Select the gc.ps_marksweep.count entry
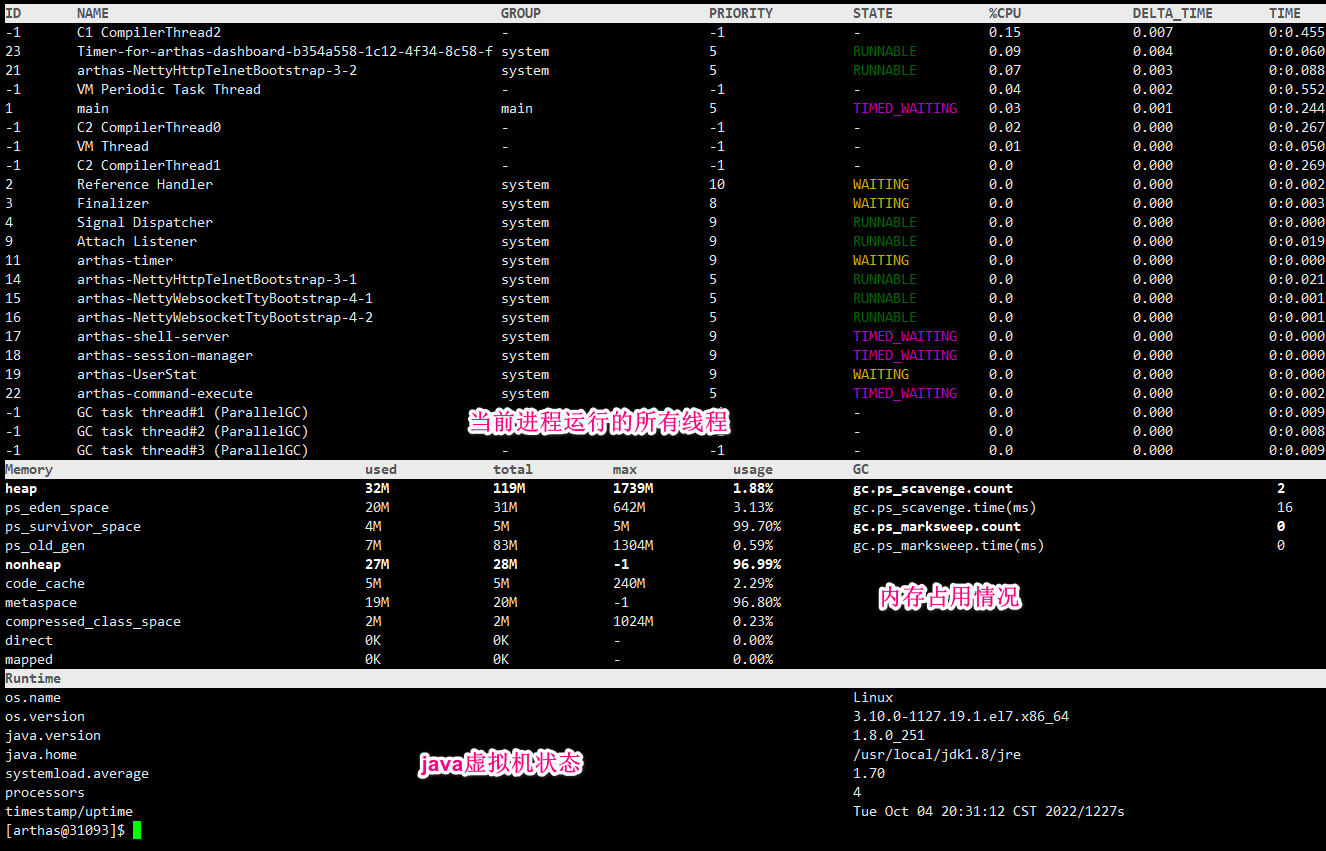This screenshot has width=1326, height=851. 937,526
